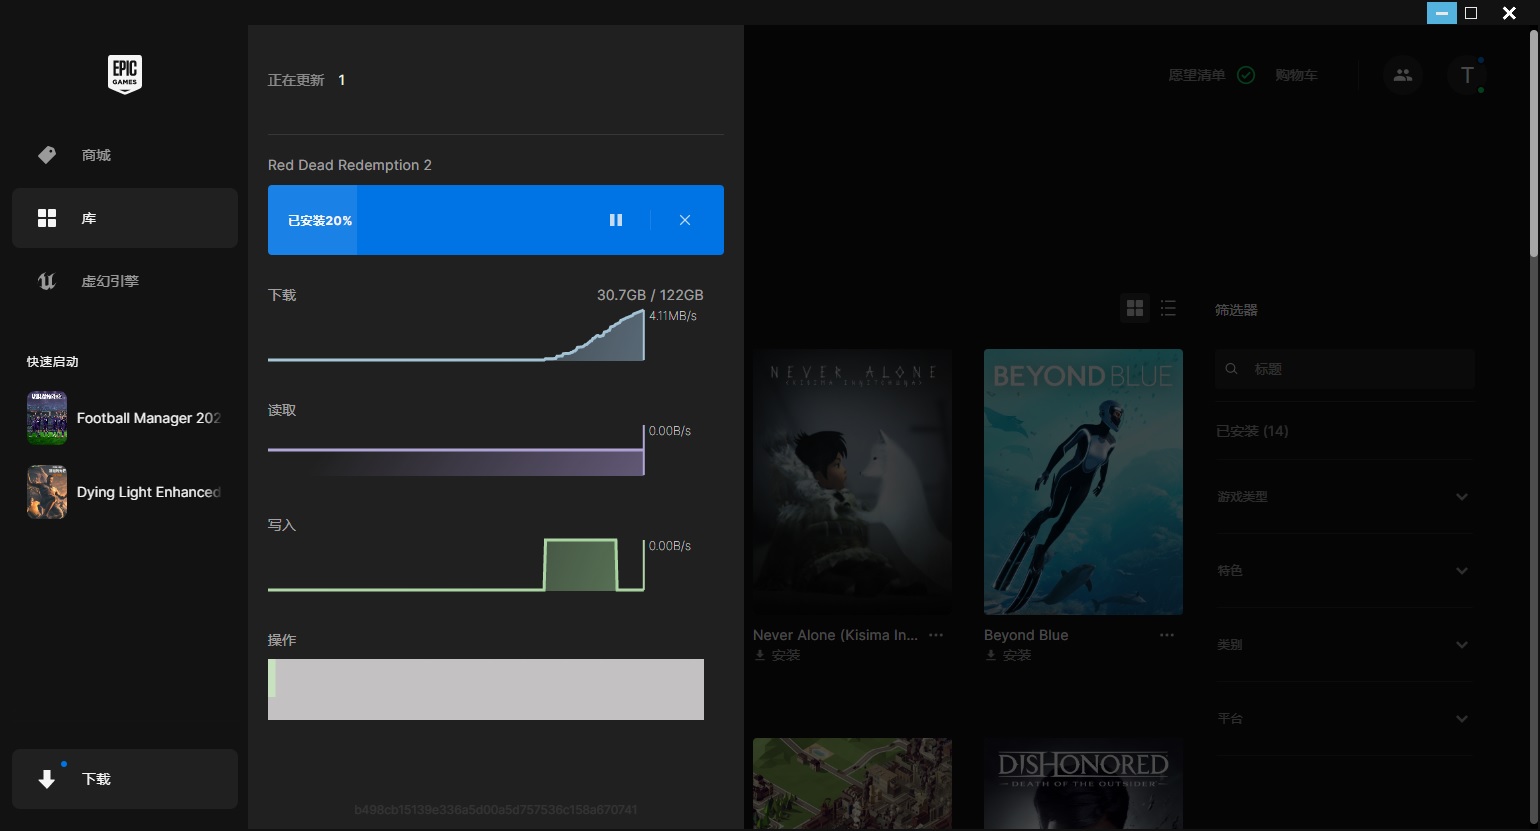Open the Dishonored game cover
The height and width of the screenshot is (831, 1540).
(x=1083, y=784)
